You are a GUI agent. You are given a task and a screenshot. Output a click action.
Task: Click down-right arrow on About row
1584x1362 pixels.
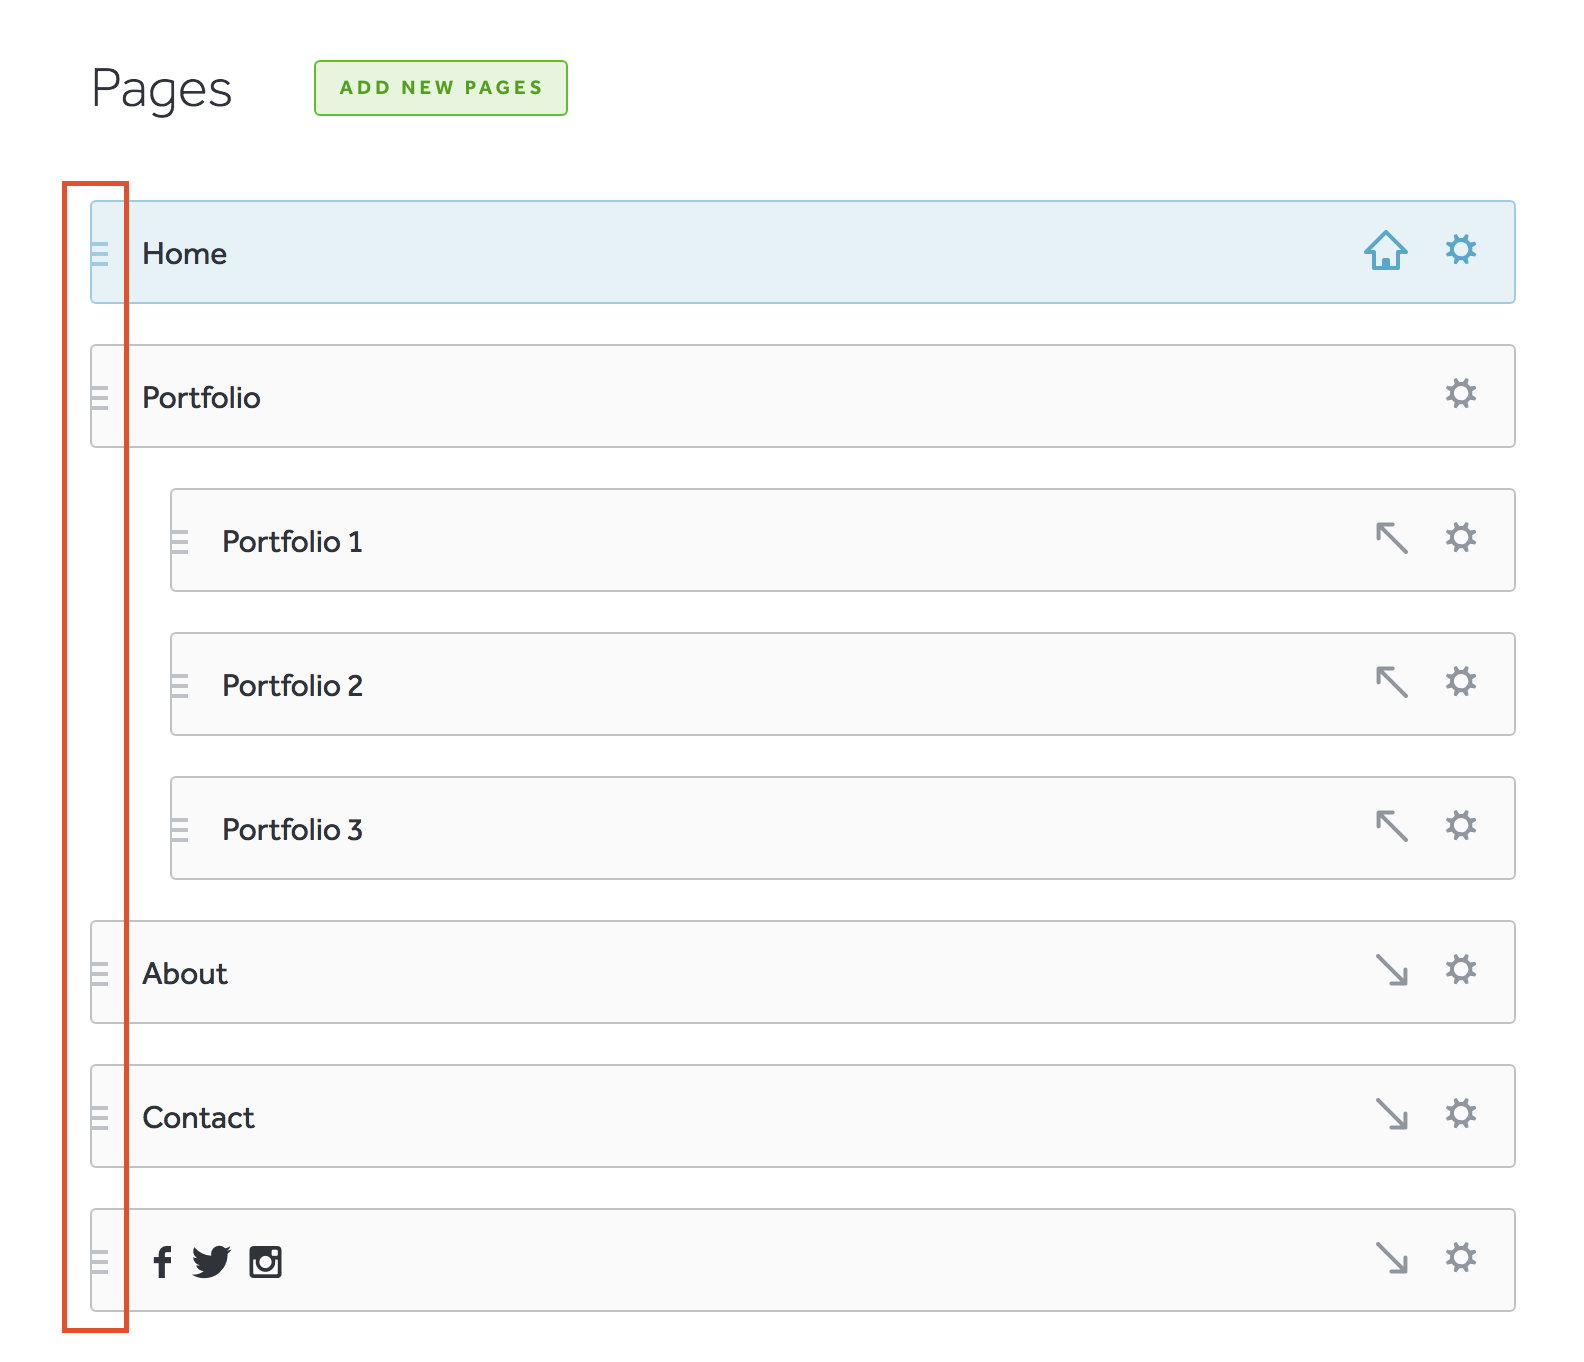click(x=1391, y=970)
